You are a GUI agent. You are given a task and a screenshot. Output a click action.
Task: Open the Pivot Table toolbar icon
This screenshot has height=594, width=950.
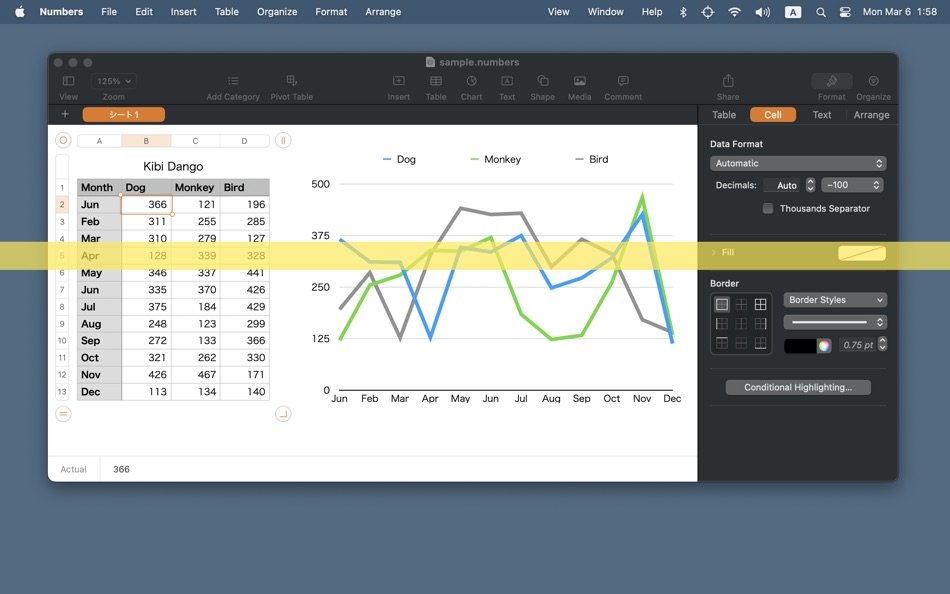[291, 81]
